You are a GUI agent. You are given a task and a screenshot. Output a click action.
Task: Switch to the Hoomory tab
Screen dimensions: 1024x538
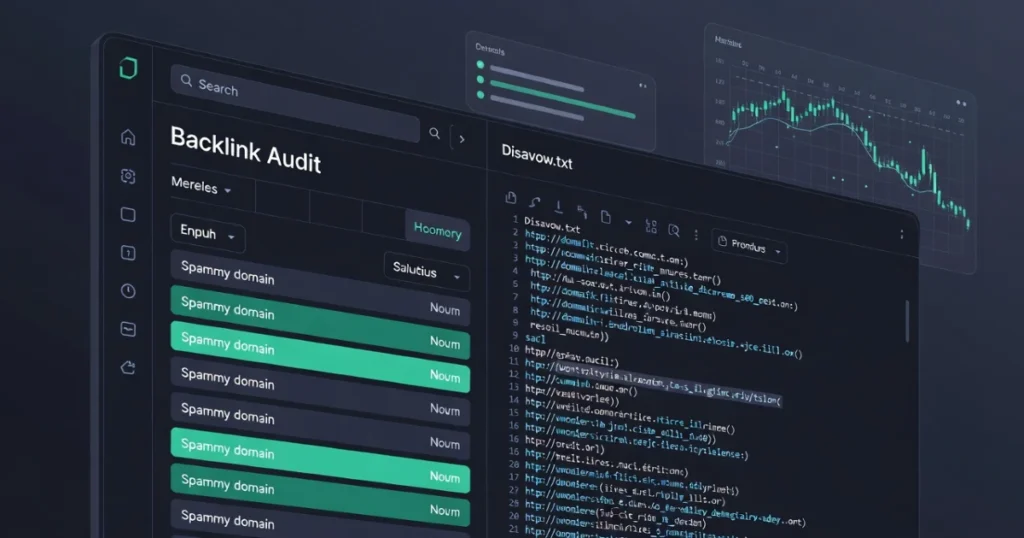click(437, 231)
